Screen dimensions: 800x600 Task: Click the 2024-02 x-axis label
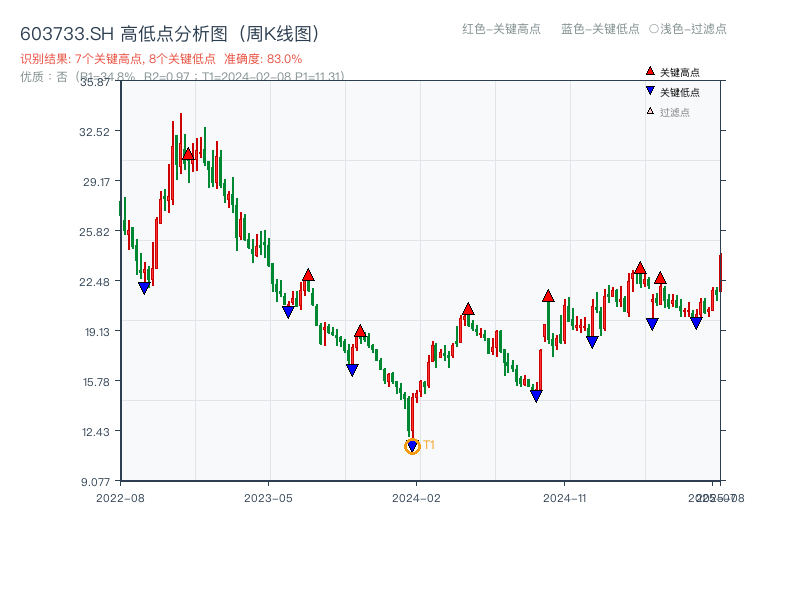click(416, 498)
